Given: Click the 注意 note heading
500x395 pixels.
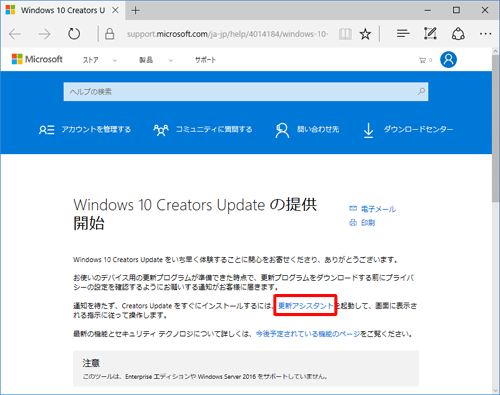Looking at the screenshot, I should point(91,363).
